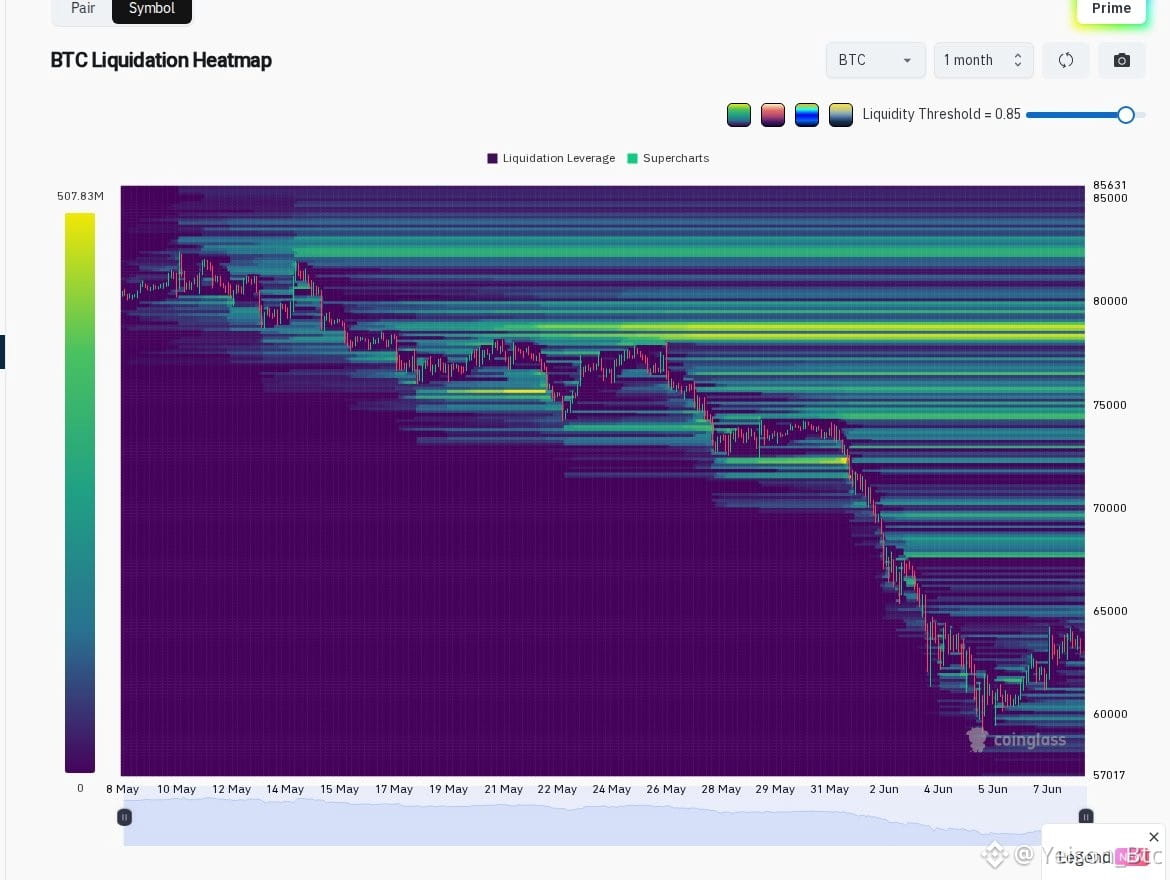Open the Prime button
This screenshot has height=880, width=1170.
click(x=1111, y=9)
